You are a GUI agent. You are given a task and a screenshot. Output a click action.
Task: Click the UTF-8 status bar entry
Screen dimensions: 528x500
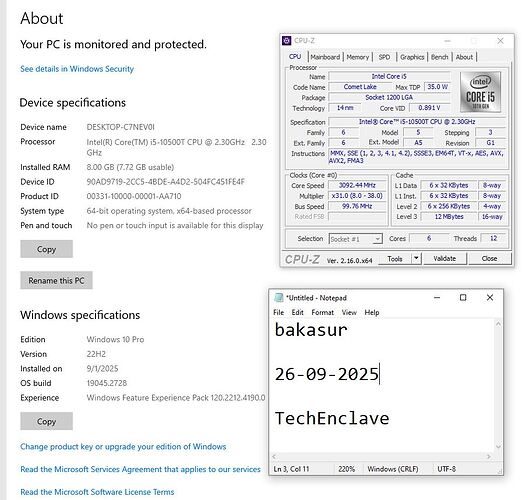447,469
